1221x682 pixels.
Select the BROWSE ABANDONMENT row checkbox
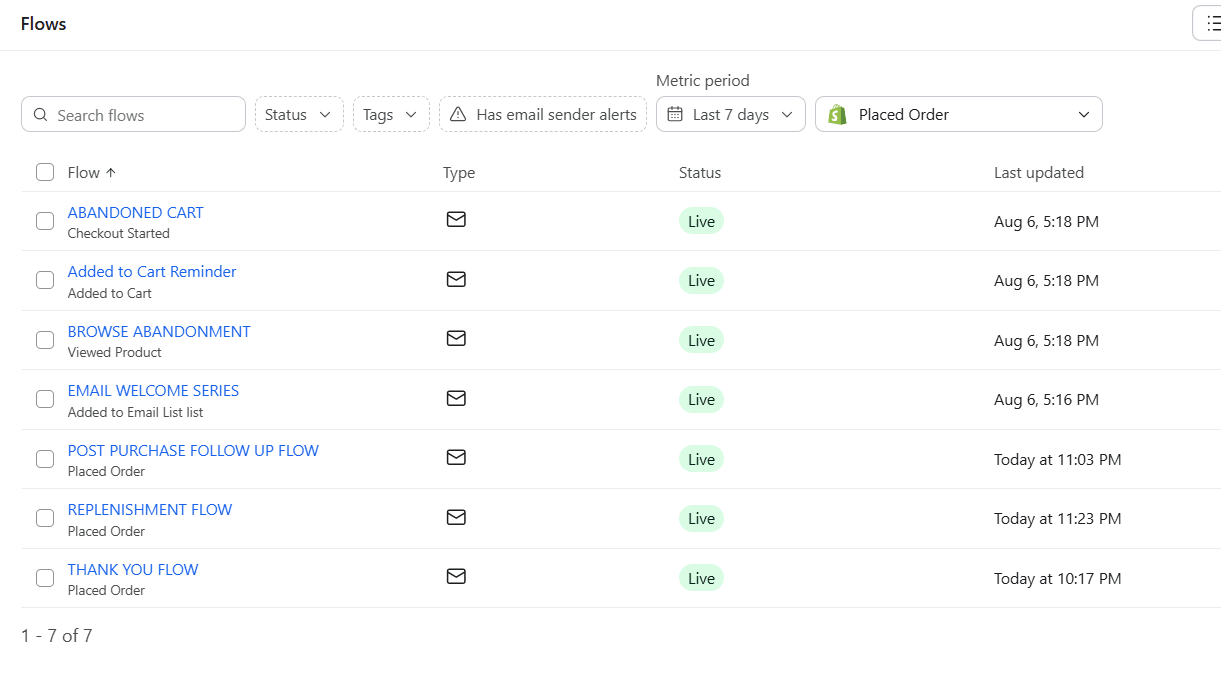(45, 340)
